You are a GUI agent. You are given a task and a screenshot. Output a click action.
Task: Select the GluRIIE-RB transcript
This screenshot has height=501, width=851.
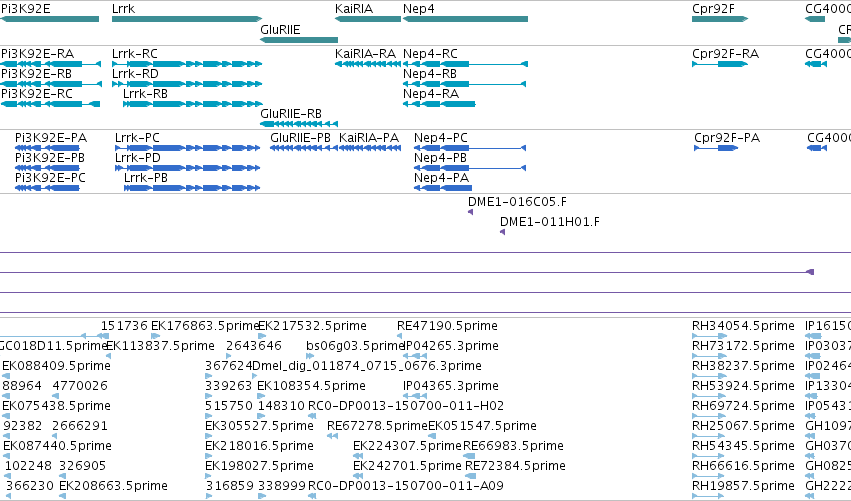pyautogui.click(x=299, y=124)
